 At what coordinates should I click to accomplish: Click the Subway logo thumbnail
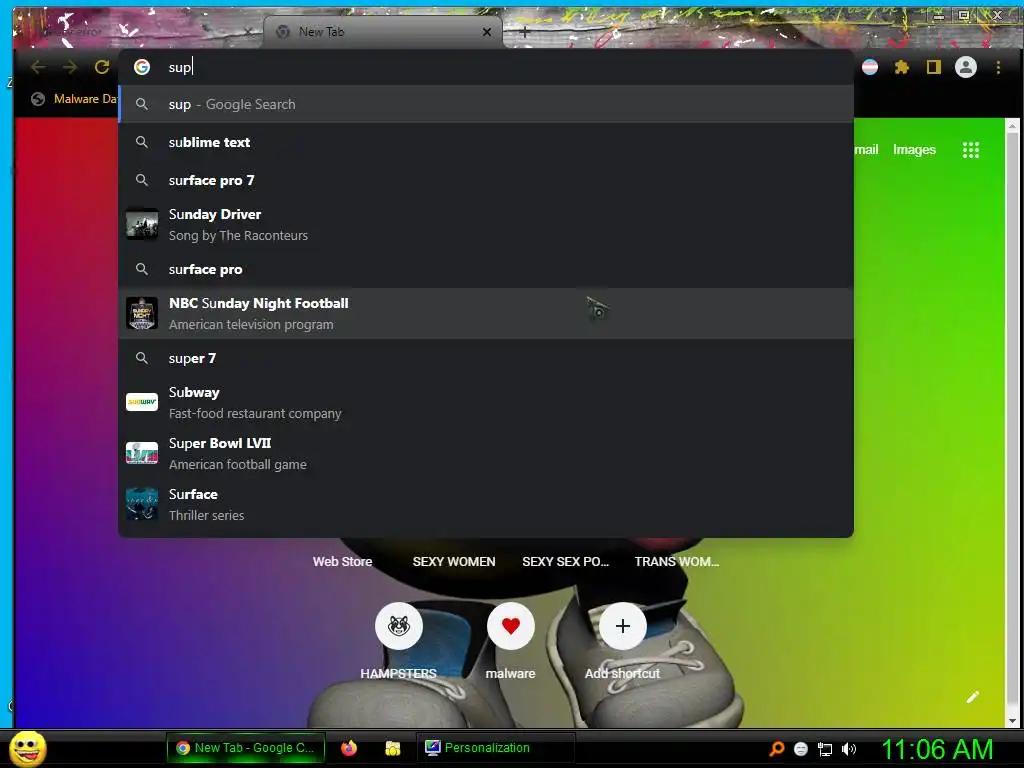(x=142, y=402)
